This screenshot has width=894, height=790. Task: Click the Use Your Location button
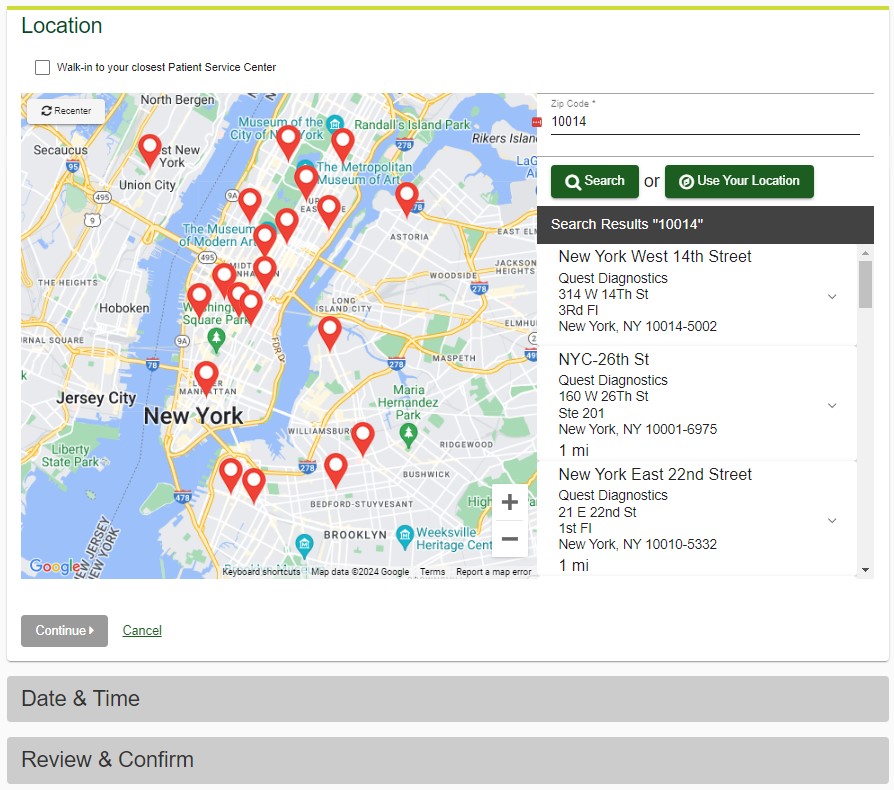(739, 181)
